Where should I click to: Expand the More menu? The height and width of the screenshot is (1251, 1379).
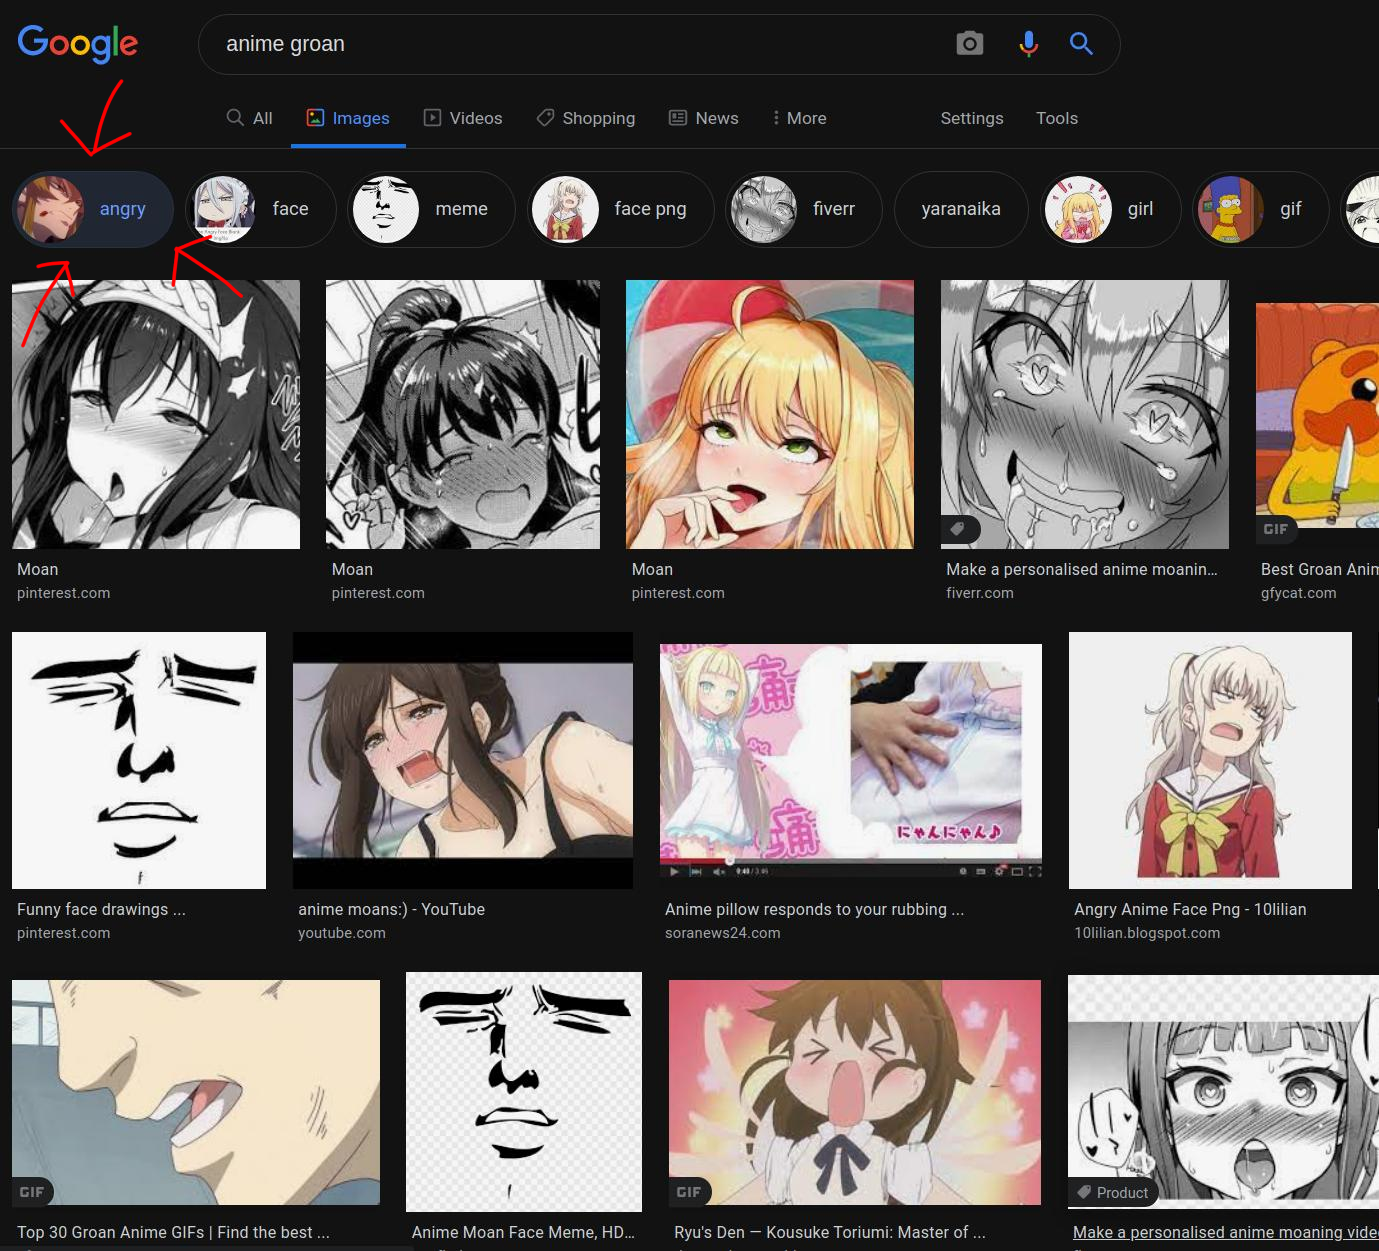click(799, 118)
